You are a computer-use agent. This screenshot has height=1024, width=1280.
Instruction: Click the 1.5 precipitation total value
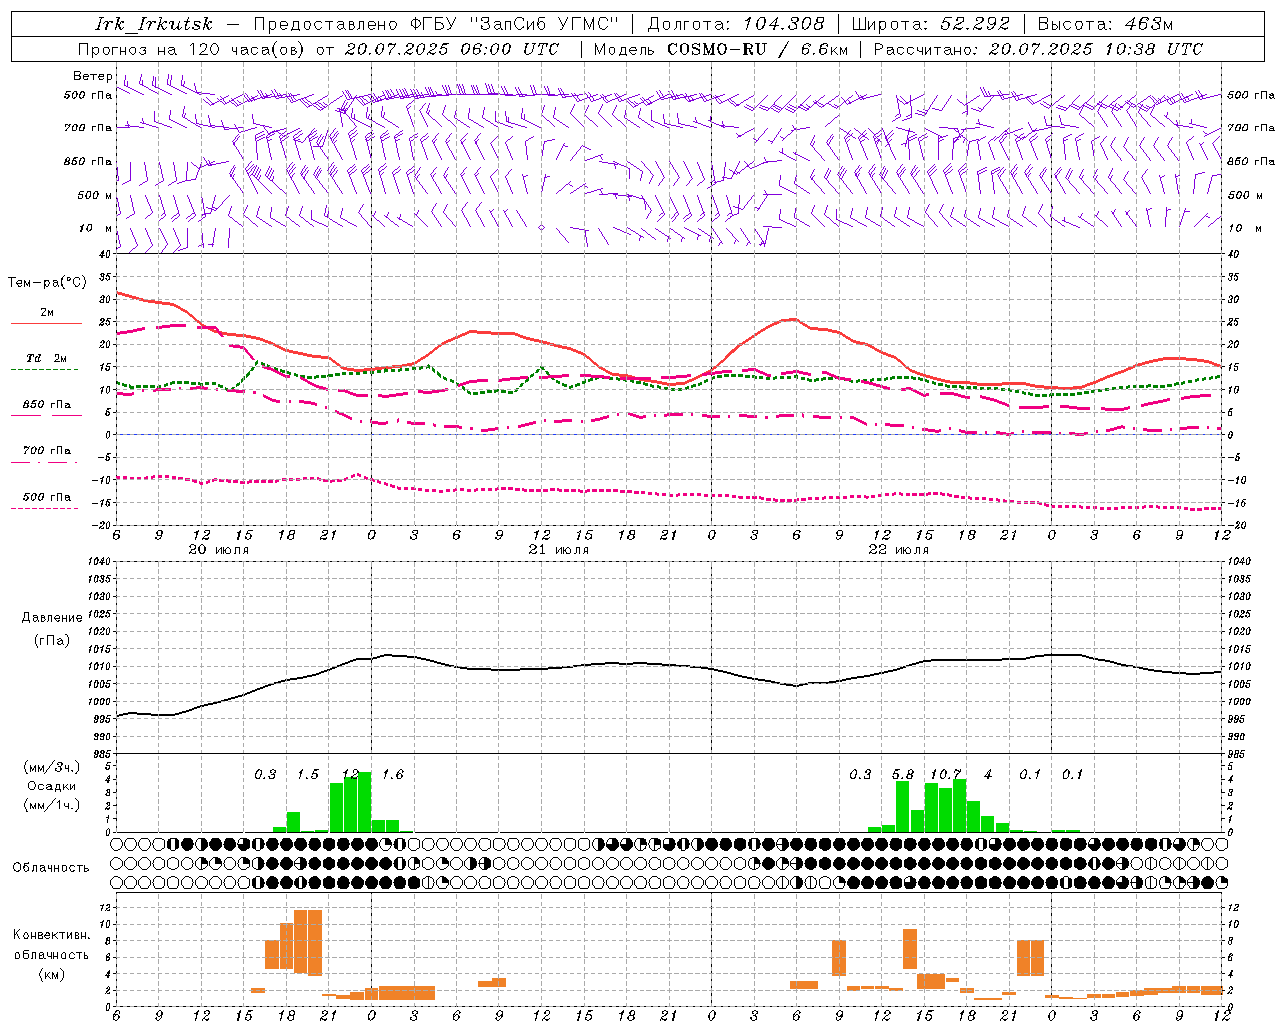tap(307, 775)
